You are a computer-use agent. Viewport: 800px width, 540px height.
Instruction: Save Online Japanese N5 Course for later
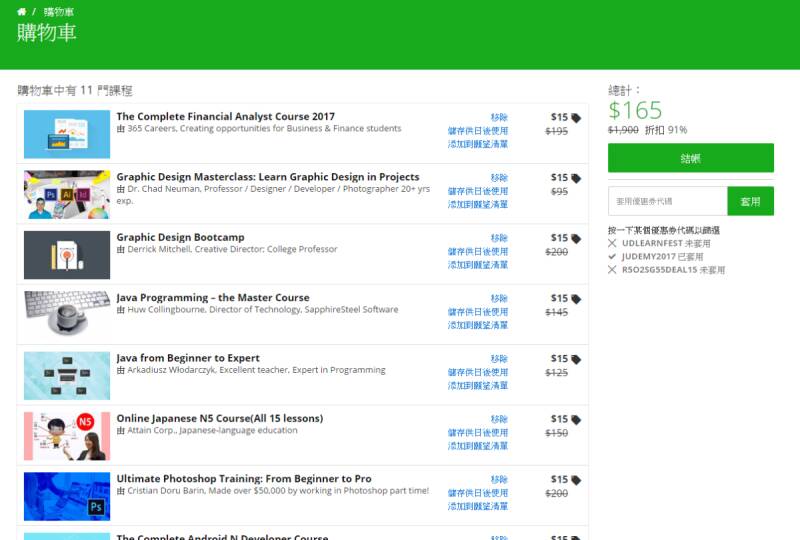click(478, 432)
